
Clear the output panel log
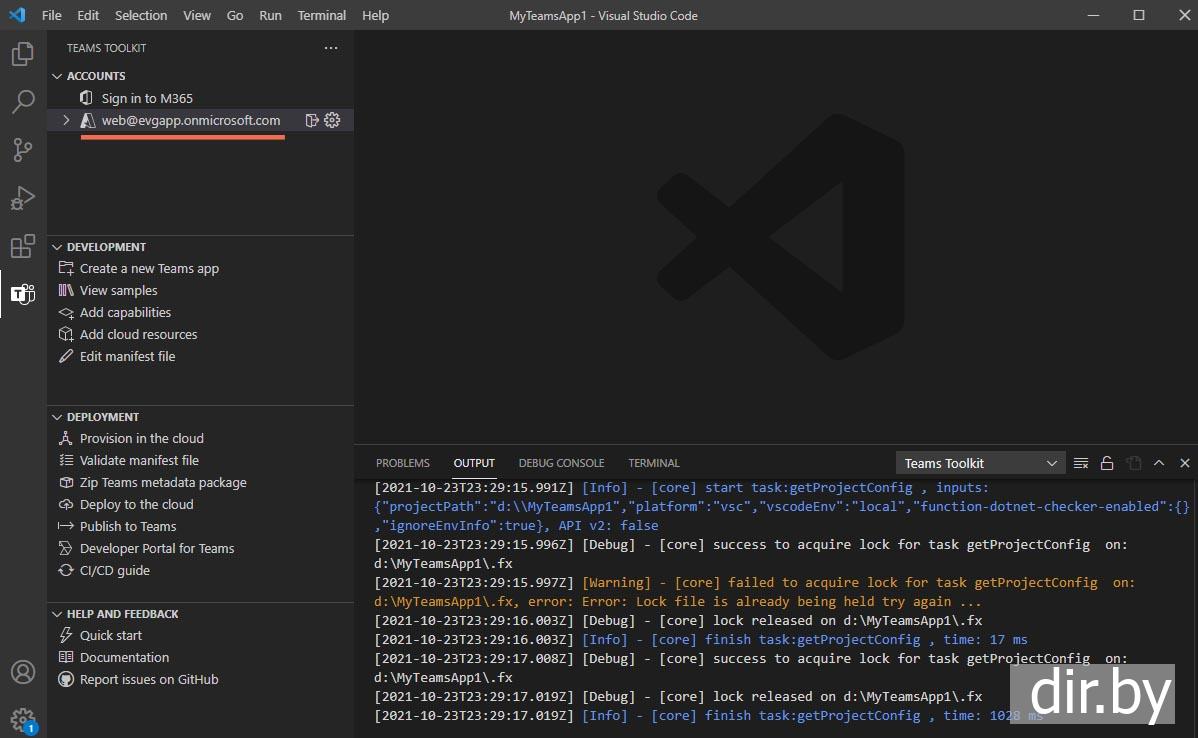(x=1081, y=463)
